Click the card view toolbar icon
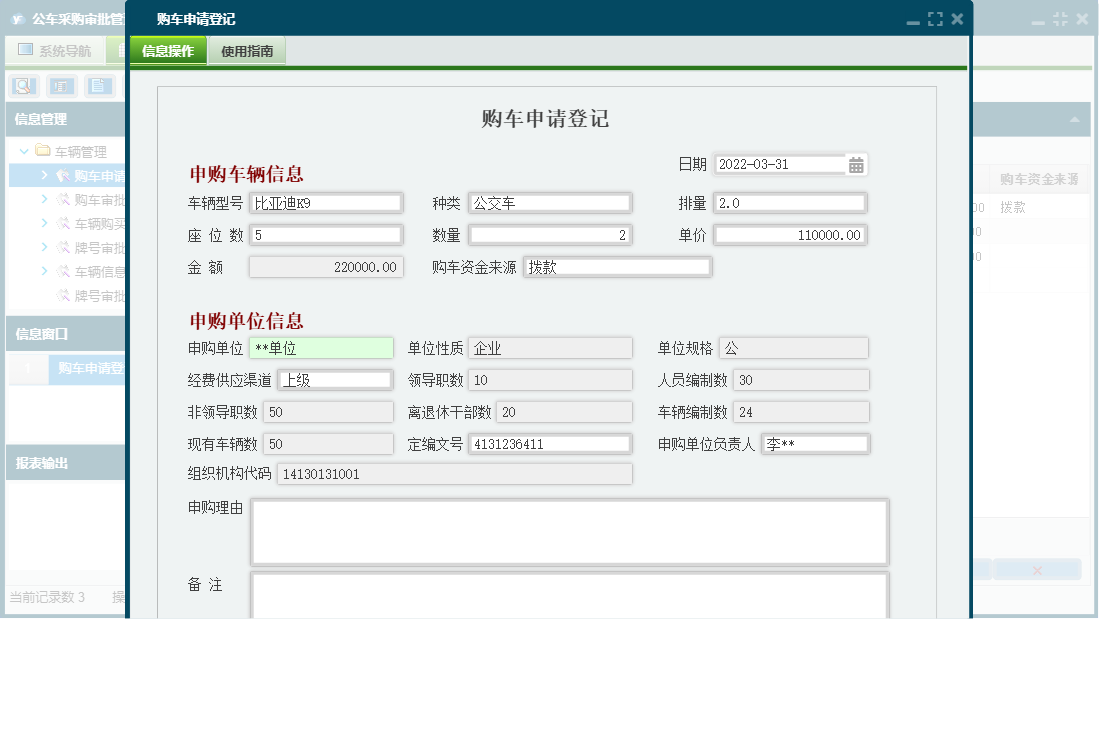 (59, 86)
